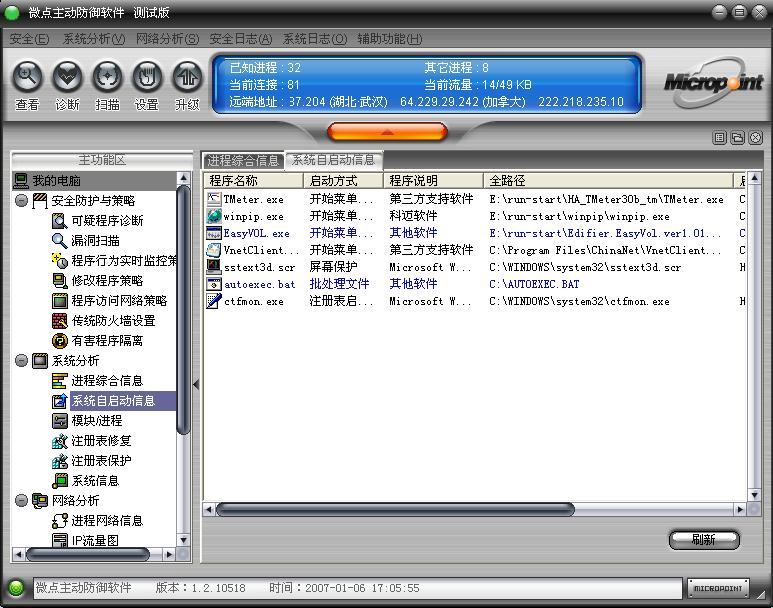
Task: Open 程序访问网络策略 item
Action: [119, 300]
